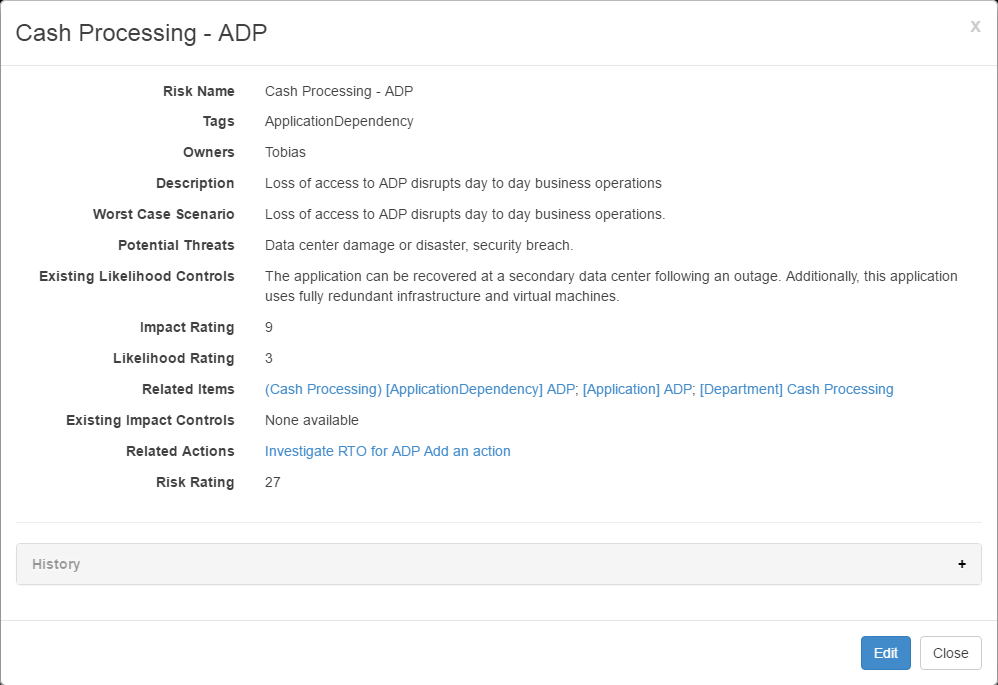Click the Risk Name value Cash Processing - ADP
The height and width of the screenshot is (685, 998).
(339, 91)
